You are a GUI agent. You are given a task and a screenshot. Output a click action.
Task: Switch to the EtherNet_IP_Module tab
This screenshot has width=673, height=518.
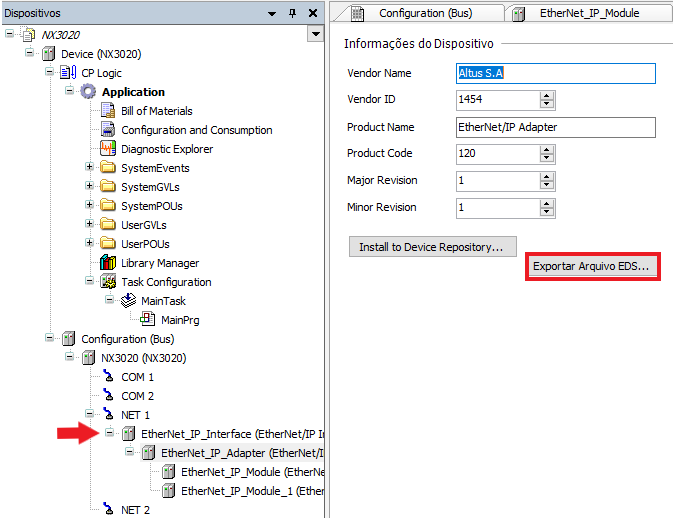(x=588, y=13)
